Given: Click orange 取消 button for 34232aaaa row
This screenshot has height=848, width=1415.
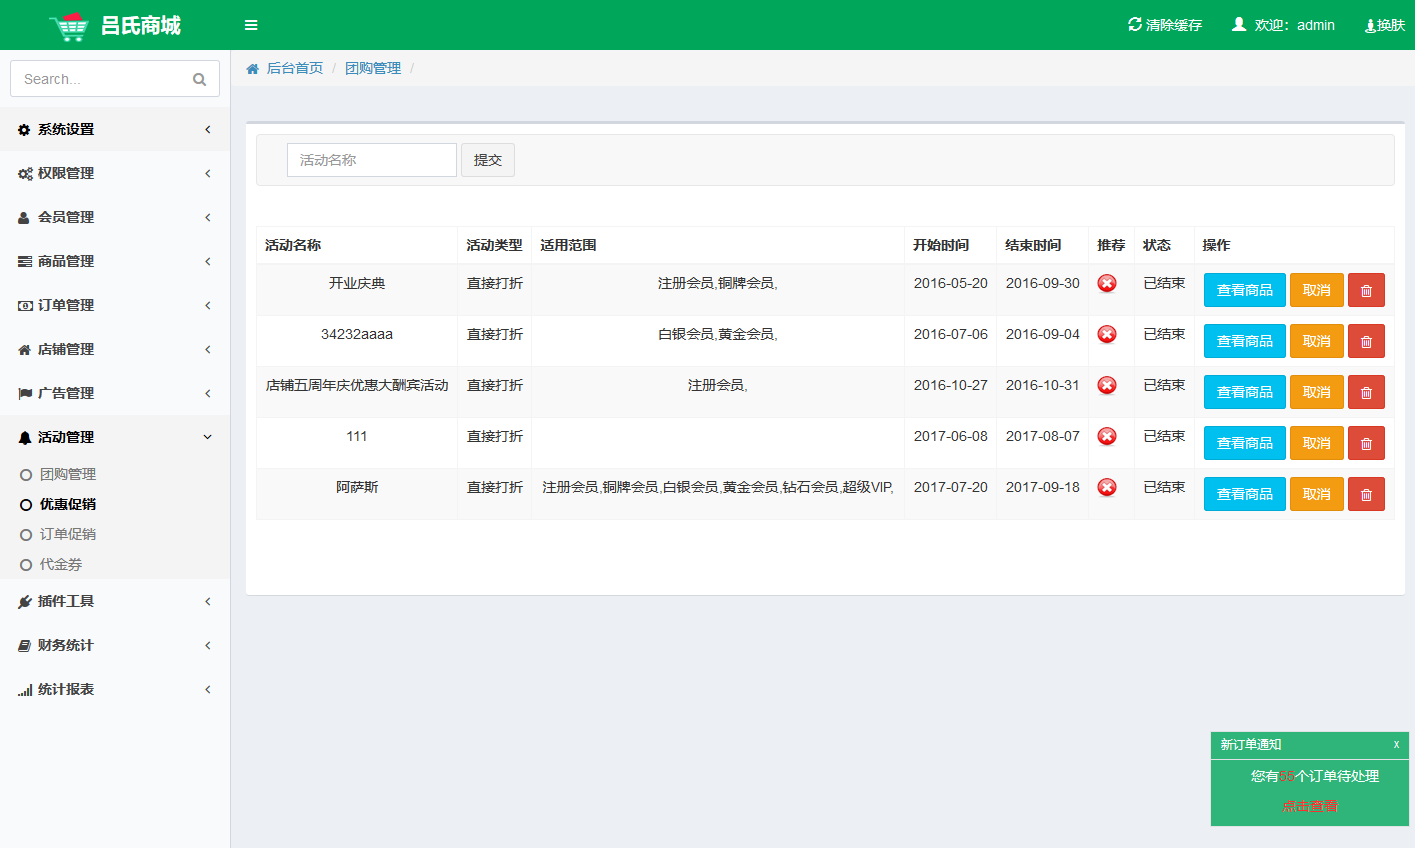Looking at the screenshot, I should tap(1316, 341).
